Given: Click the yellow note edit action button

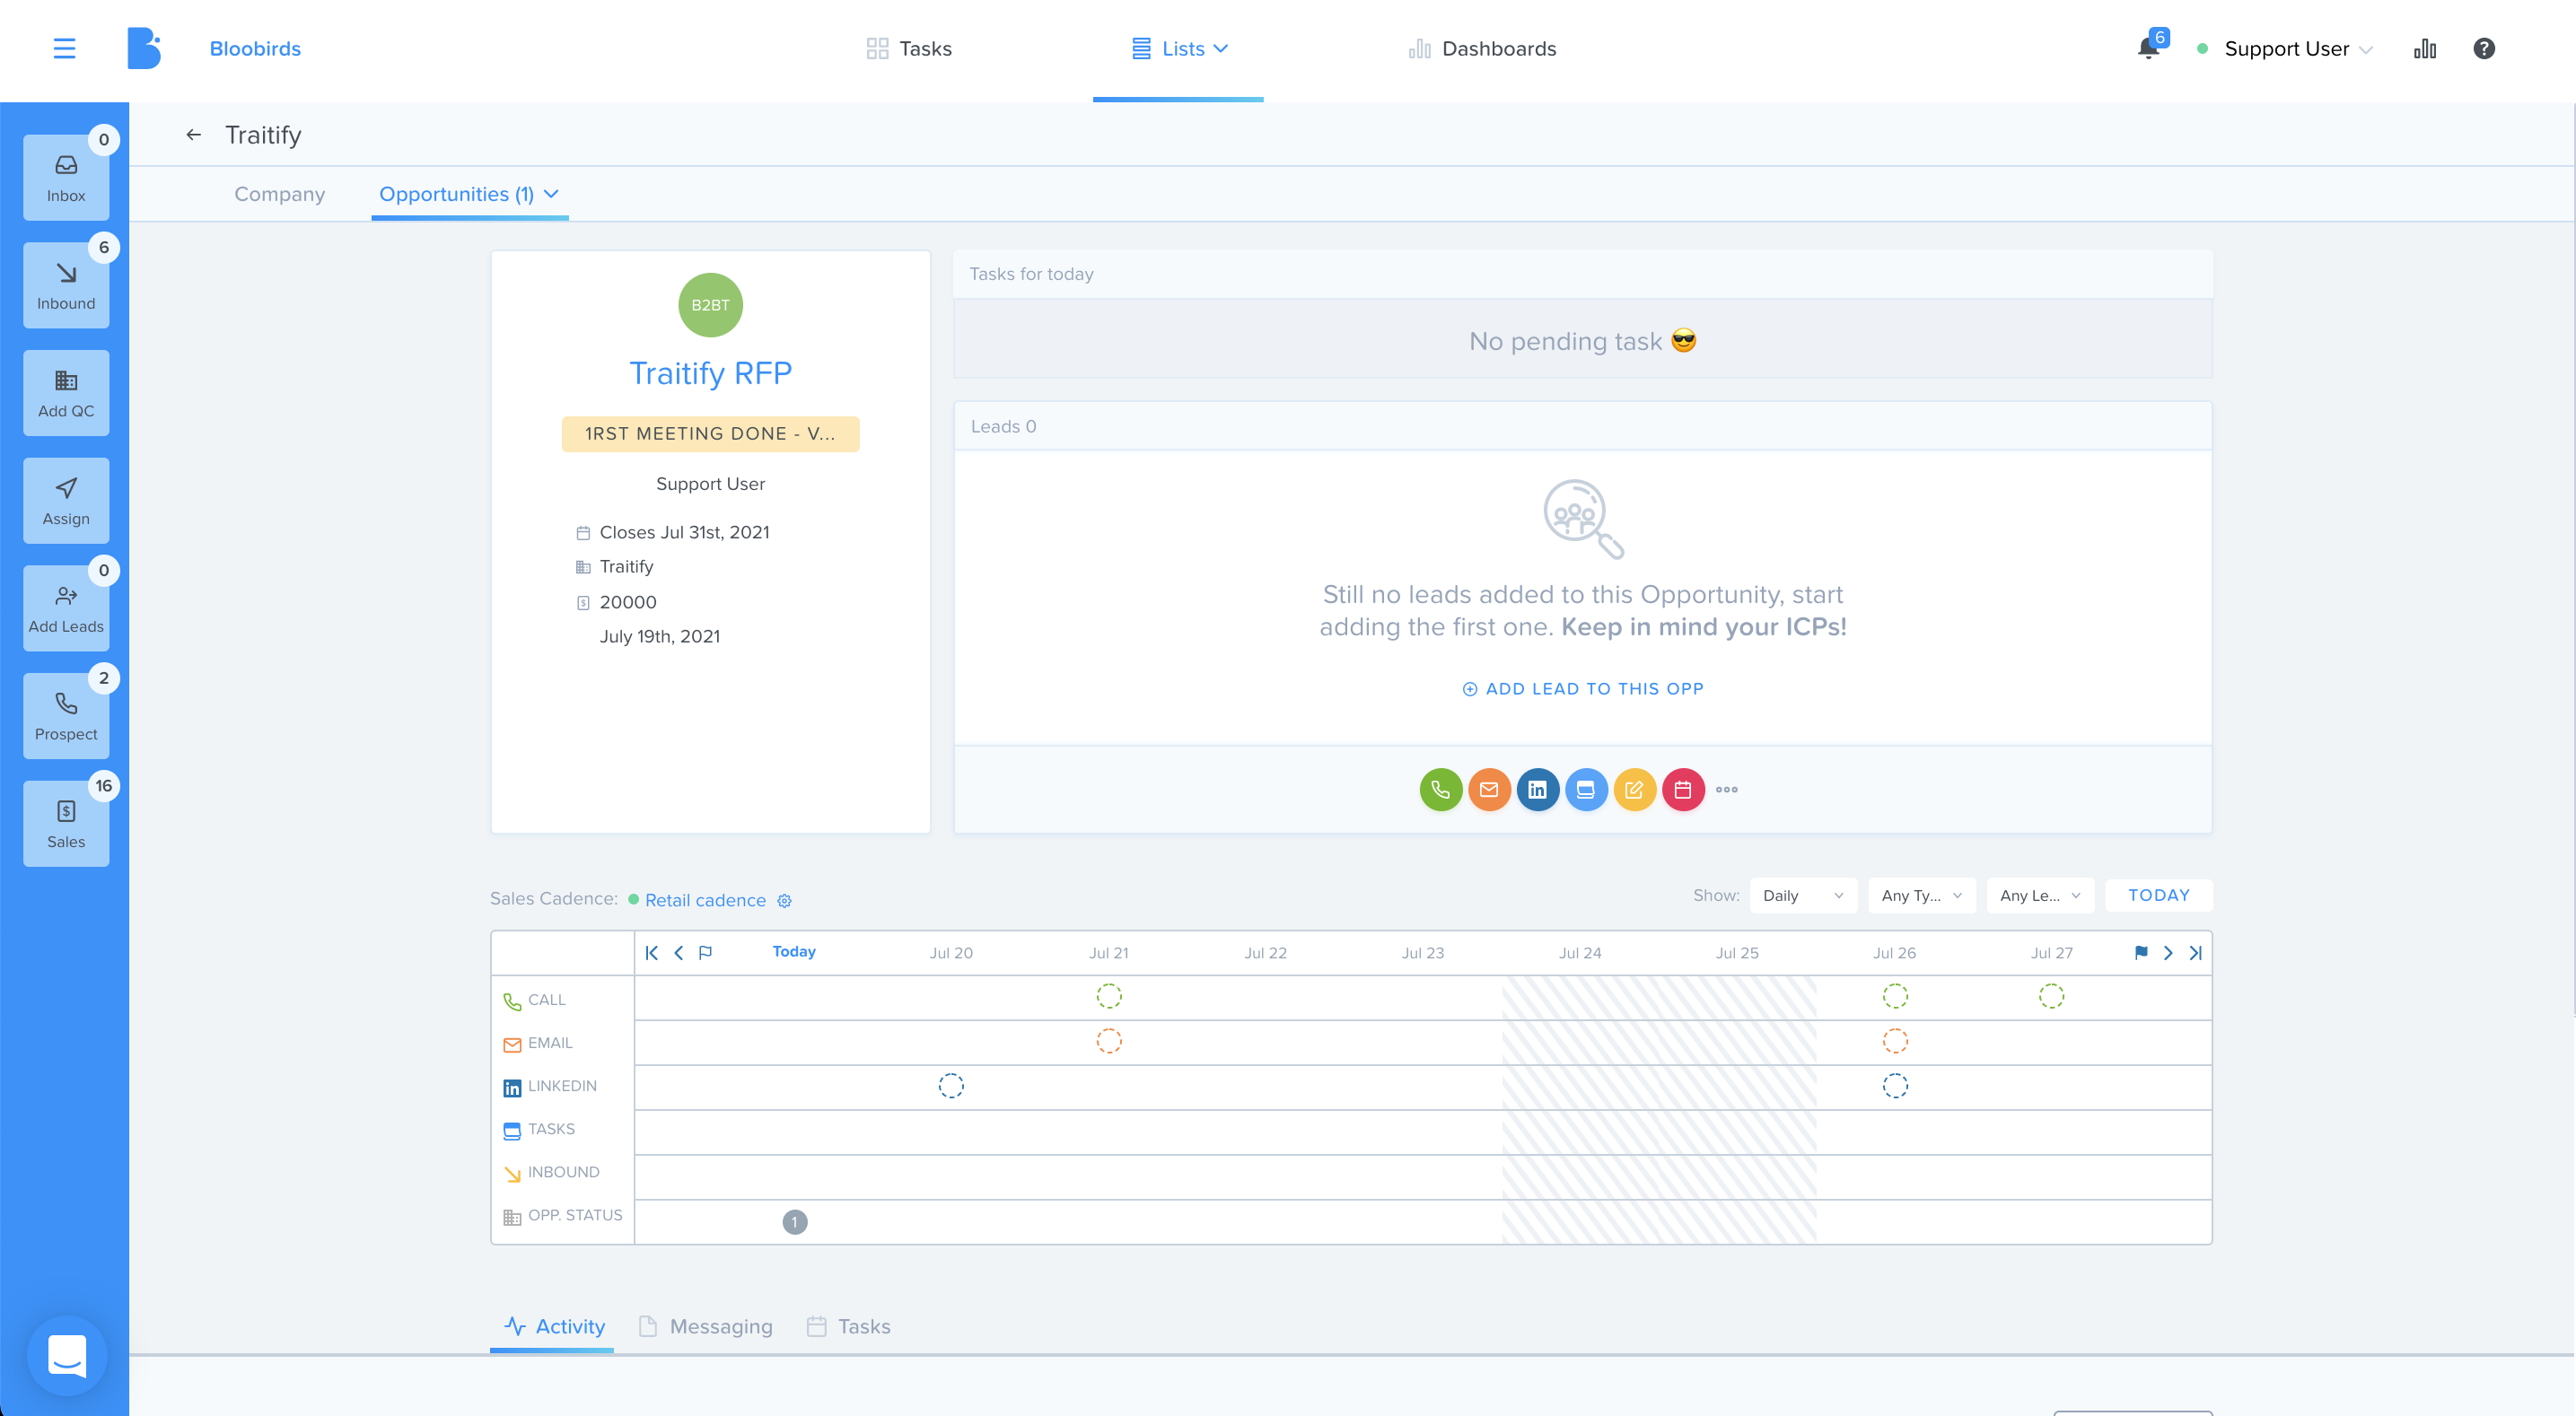Looking at the screenshot, I should pos(1634,789).
